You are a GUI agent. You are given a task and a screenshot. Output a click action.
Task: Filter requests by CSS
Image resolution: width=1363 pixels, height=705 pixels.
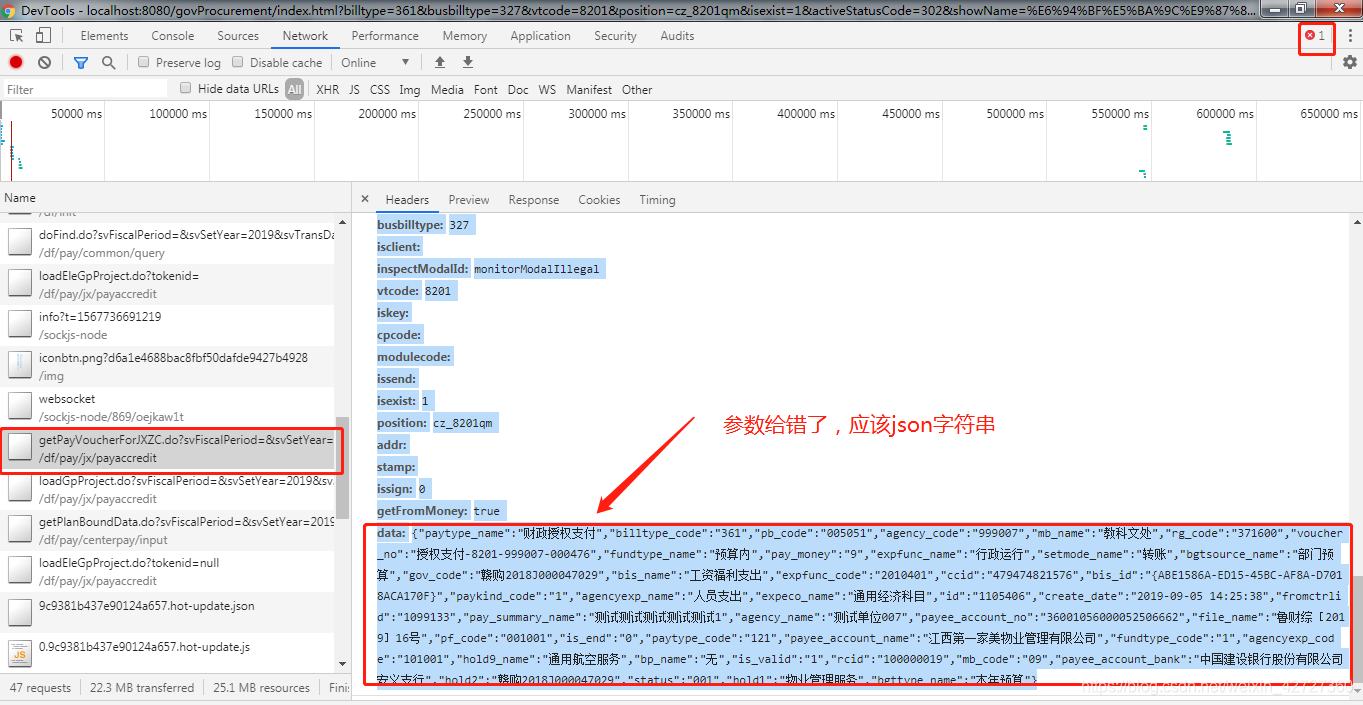pyautogui.click(x=380, y=89)
